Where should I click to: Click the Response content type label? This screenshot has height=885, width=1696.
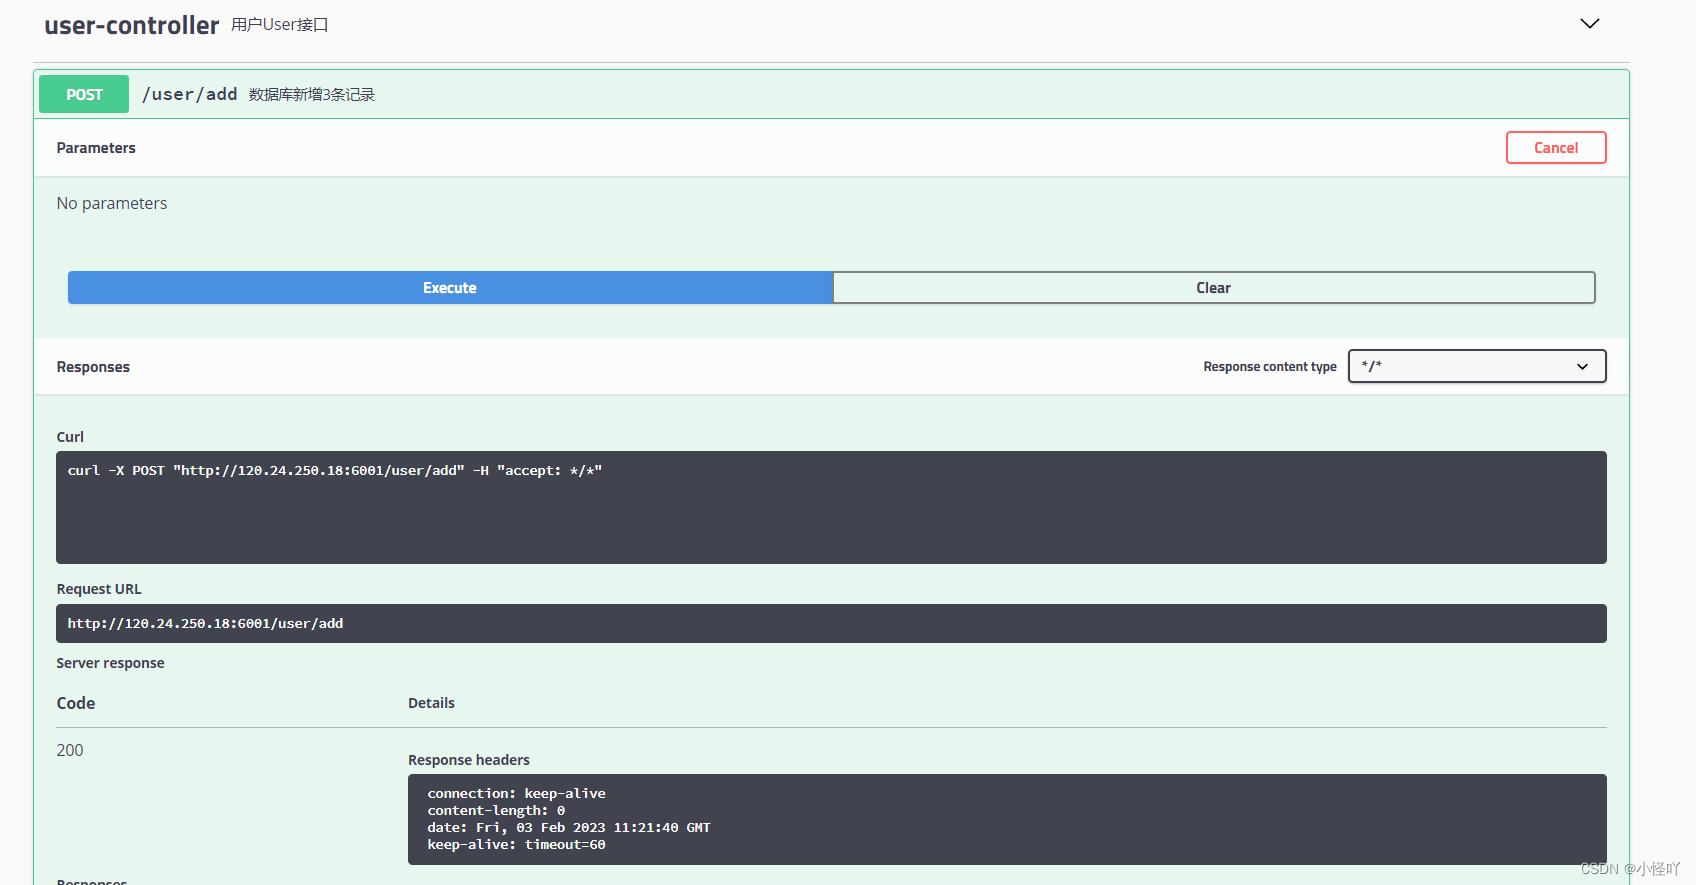(x=1270, y=367)
